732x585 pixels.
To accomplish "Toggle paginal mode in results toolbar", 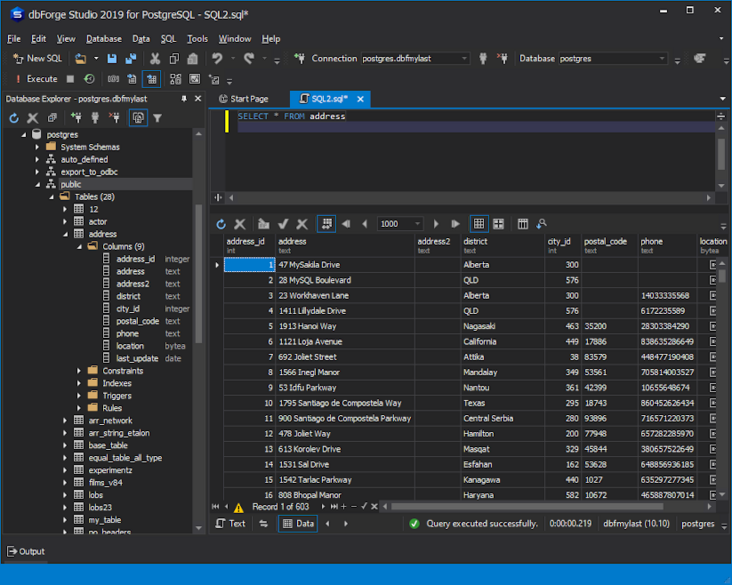I will 326,224.
